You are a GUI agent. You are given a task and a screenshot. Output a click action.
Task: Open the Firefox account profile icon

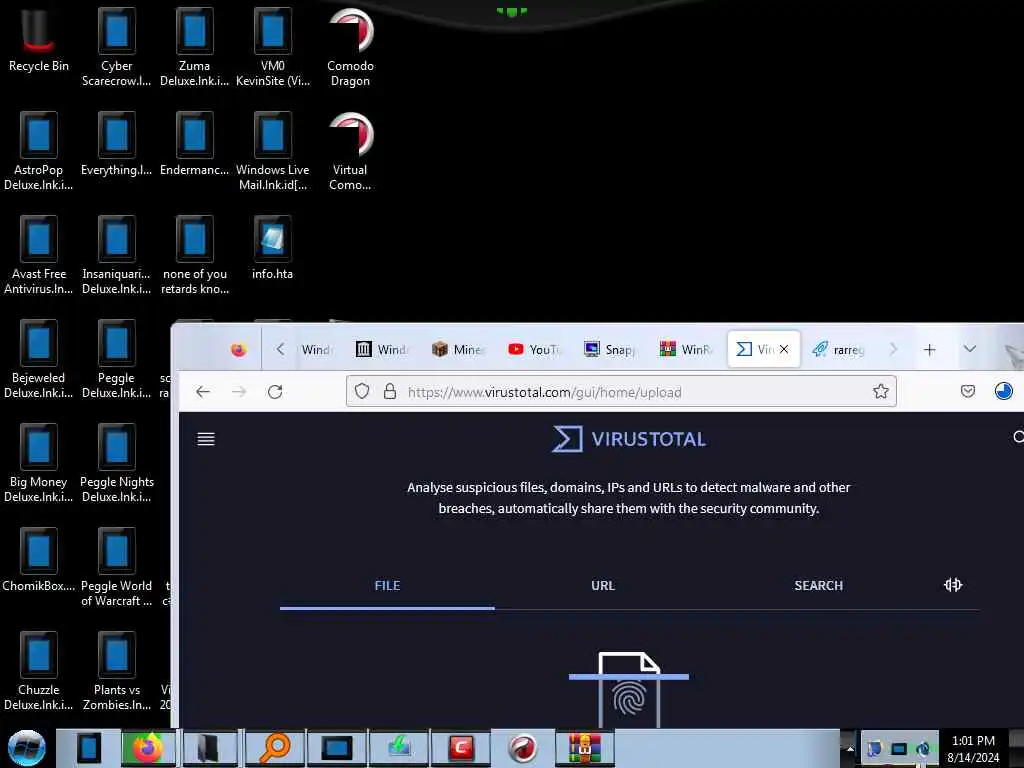1003,391
